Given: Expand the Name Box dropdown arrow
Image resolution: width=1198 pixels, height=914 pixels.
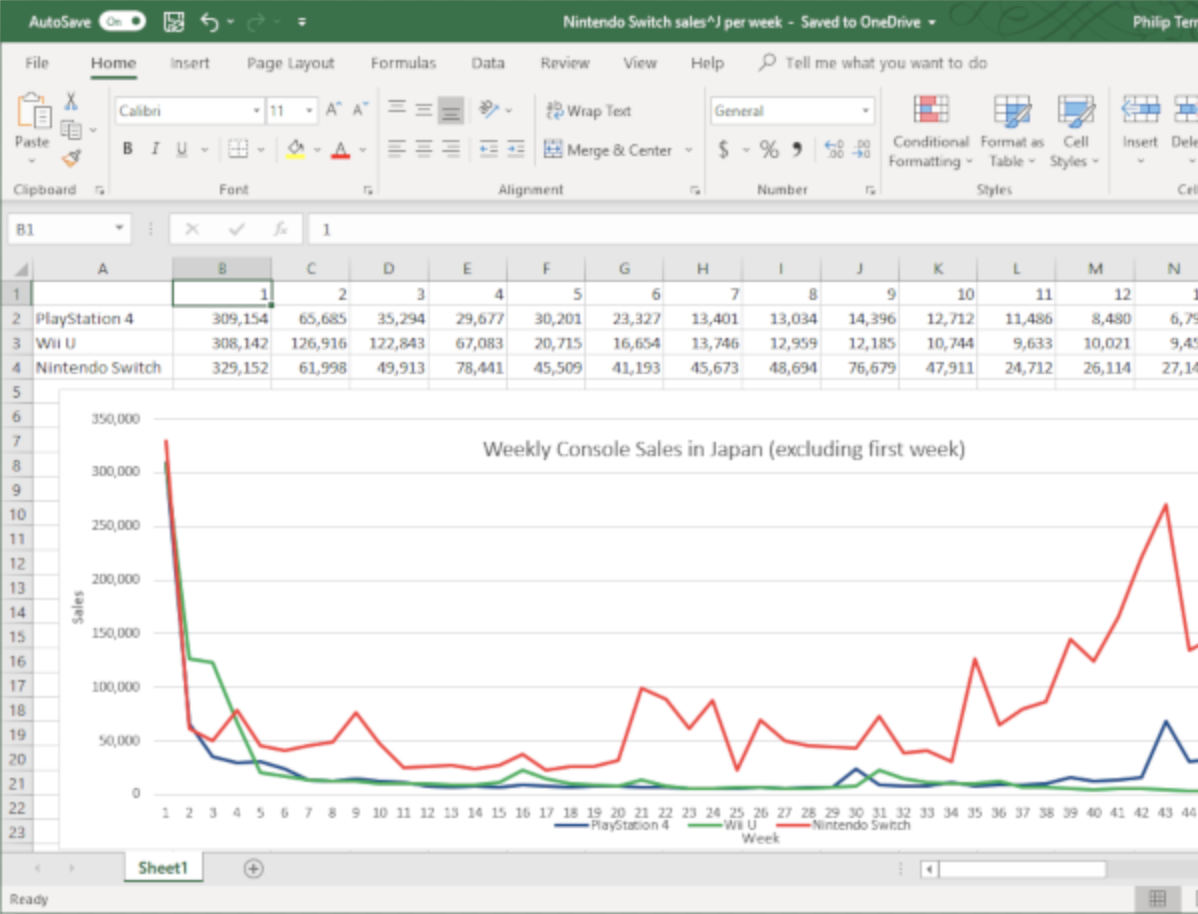Looking at the screenshot, I should coord(119,228).
